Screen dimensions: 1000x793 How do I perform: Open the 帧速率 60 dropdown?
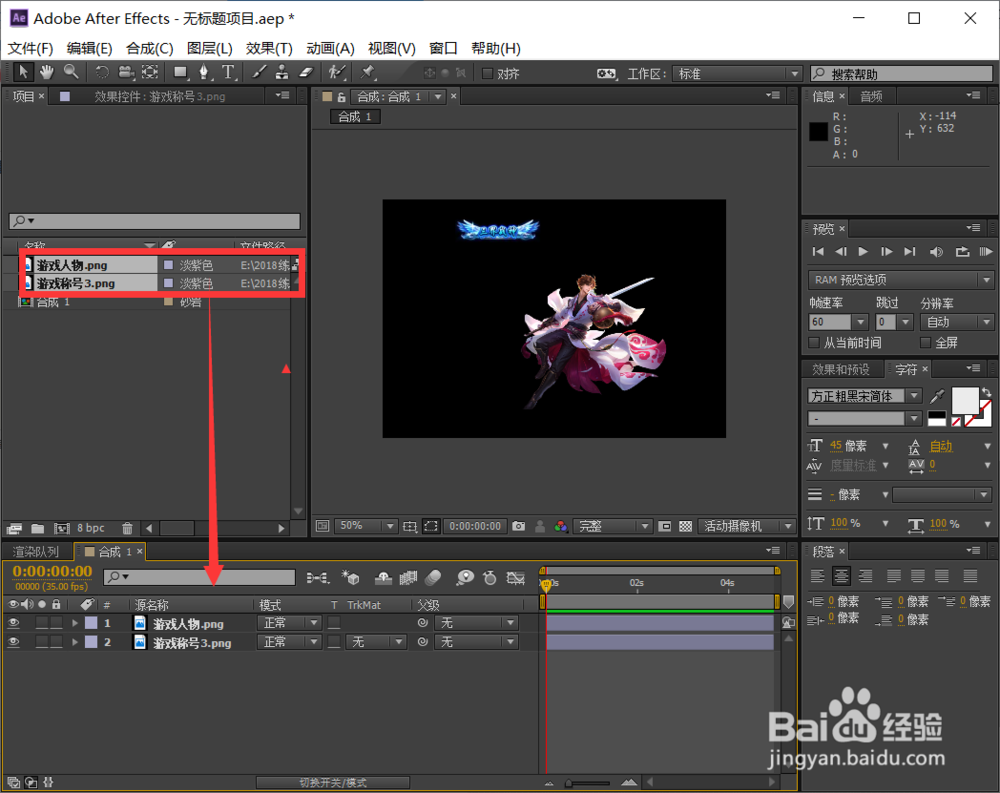tap(838, 322)
